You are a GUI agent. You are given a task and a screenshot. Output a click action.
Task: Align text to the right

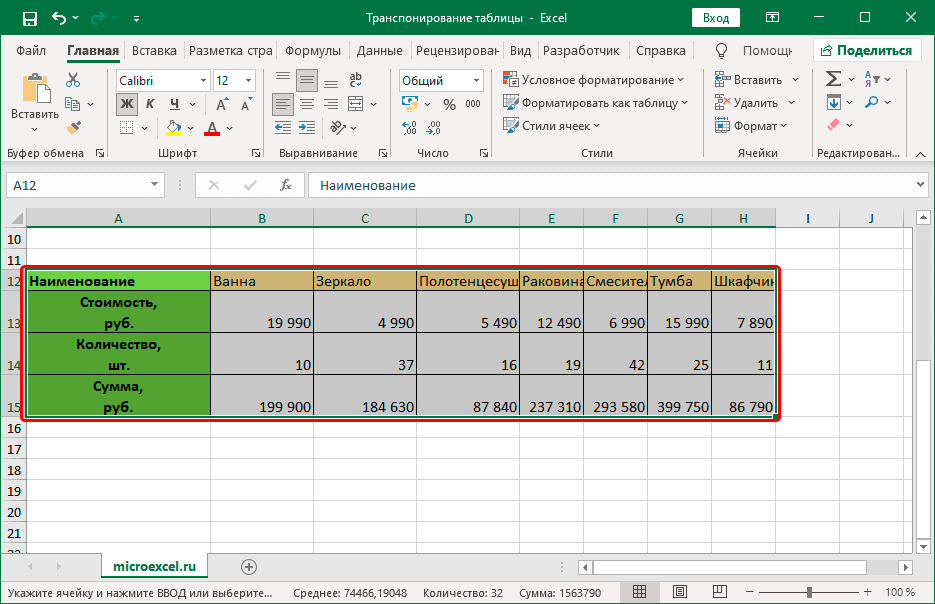(331, 104)
